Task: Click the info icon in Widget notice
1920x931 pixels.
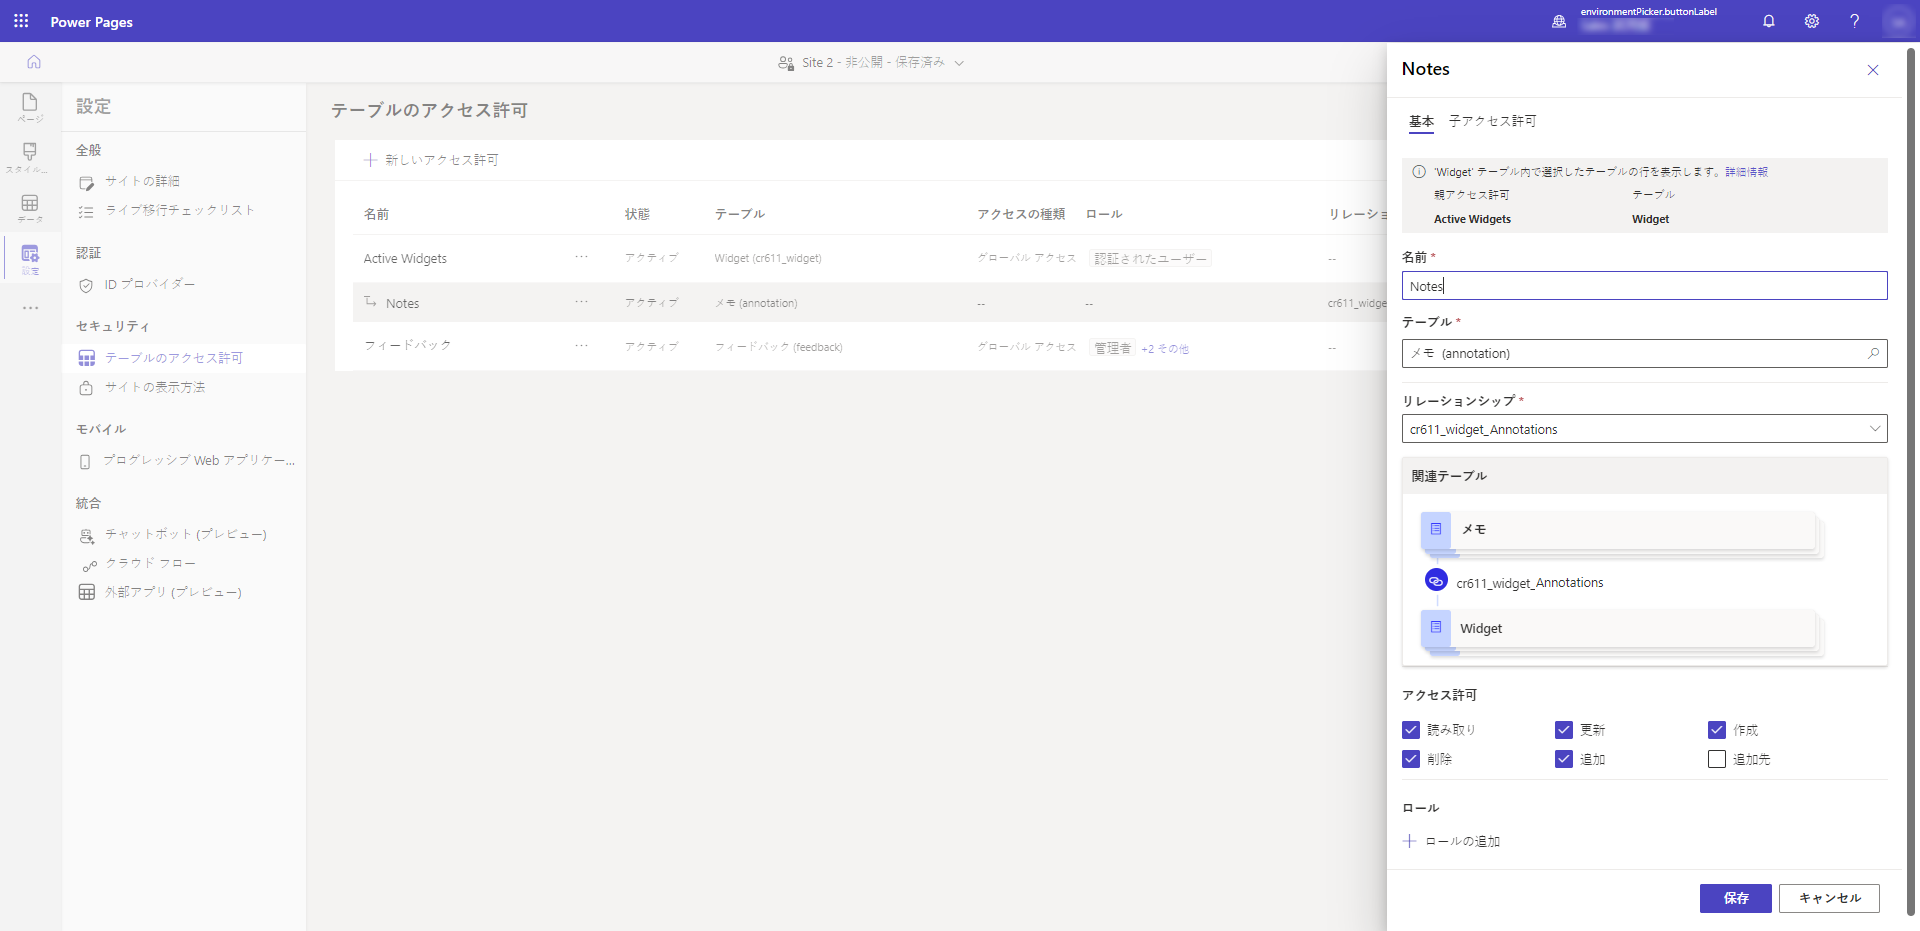Action: tap(1419, 172)
